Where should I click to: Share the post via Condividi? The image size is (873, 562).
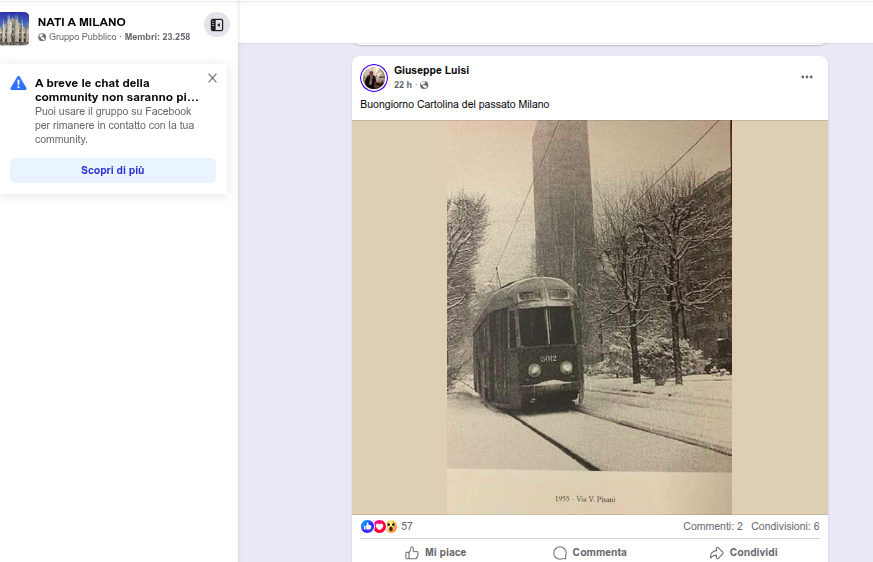pos(743,552)
